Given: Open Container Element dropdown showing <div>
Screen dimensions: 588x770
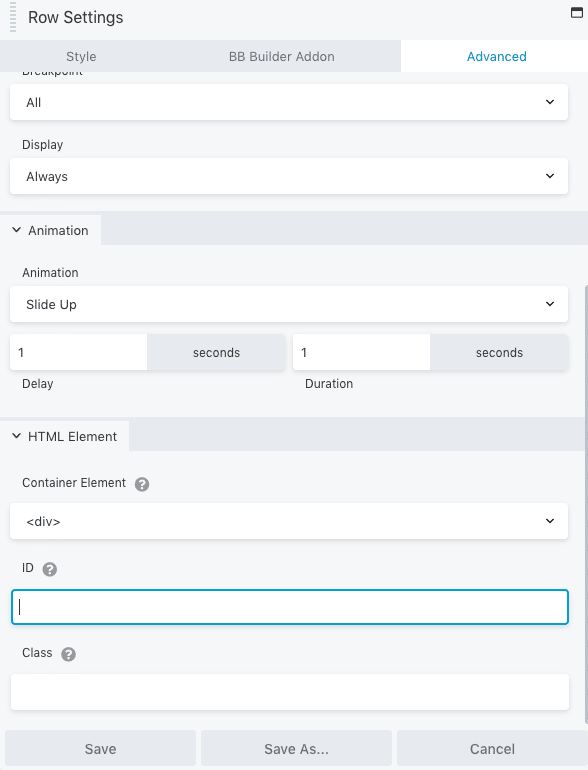Looking at the screenshot, I should click(289, 521).
